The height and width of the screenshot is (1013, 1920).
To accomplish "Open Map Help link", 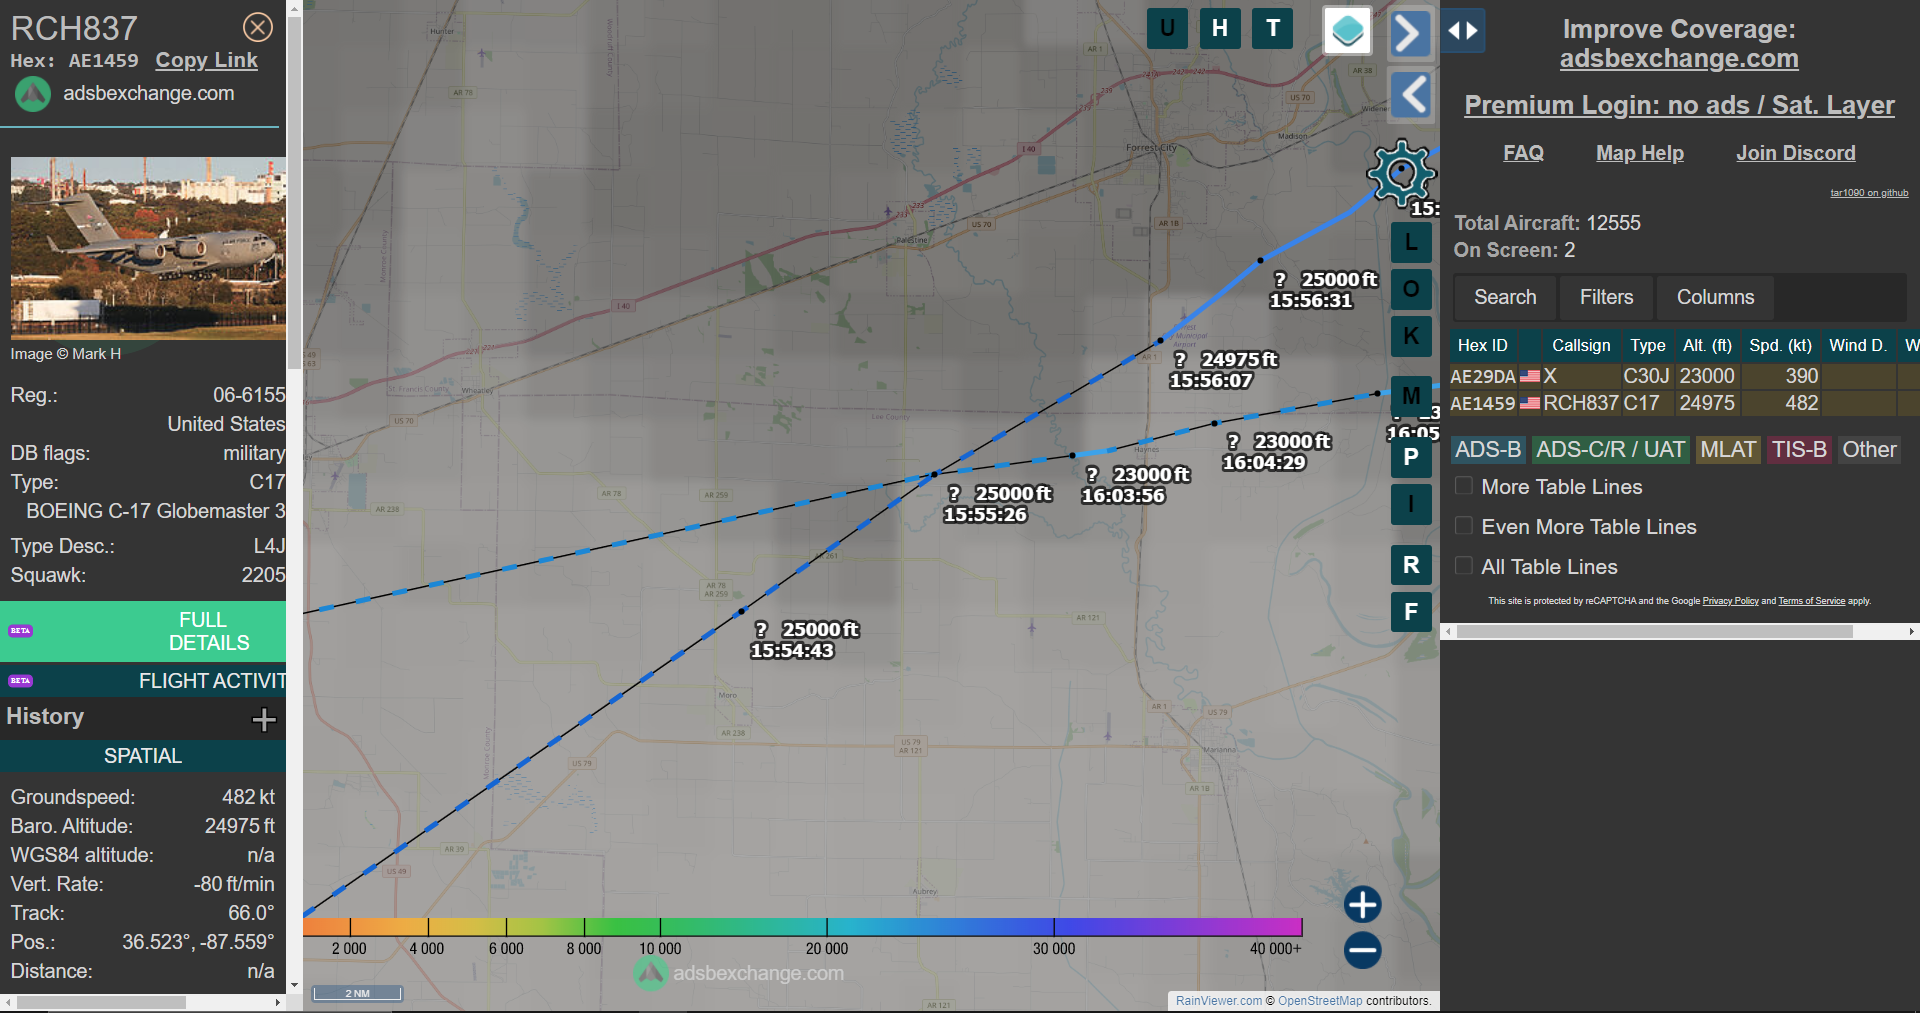I will tap(1639, 153).
